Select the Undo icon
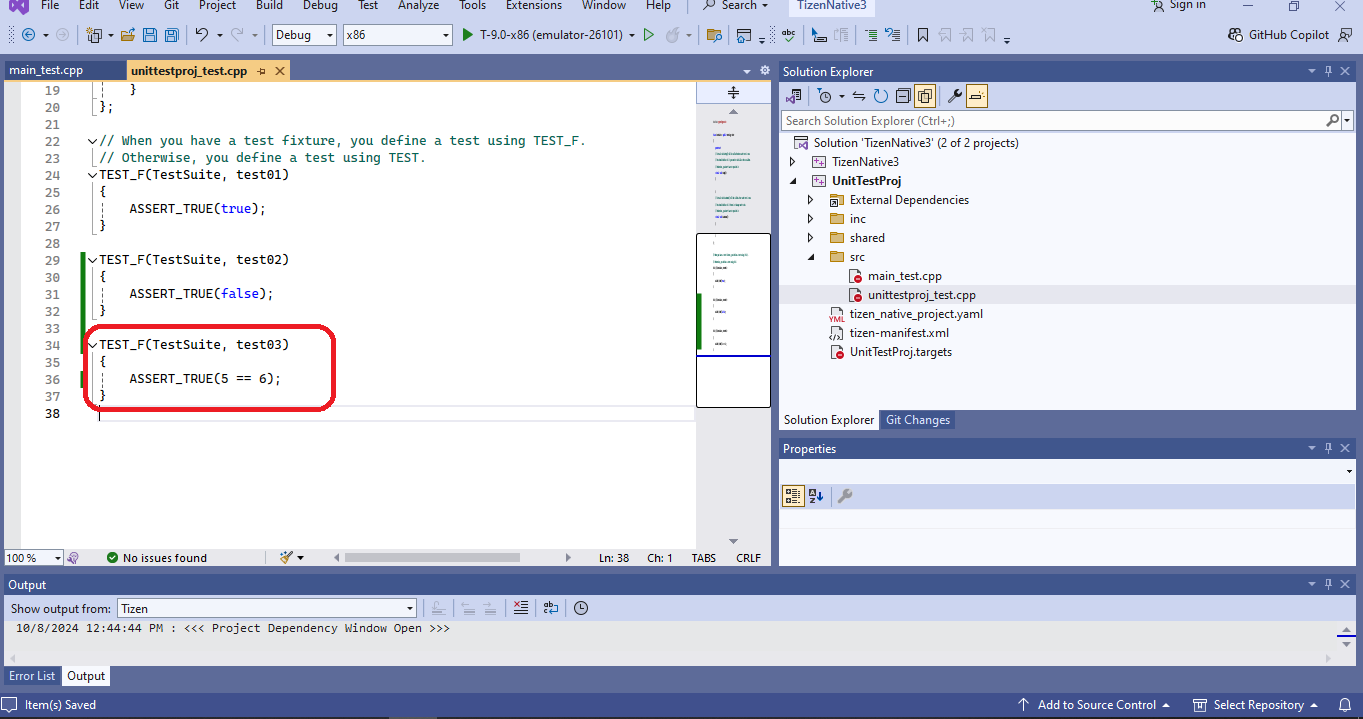Screen dimensions: 1363x719 pos(205,34)
